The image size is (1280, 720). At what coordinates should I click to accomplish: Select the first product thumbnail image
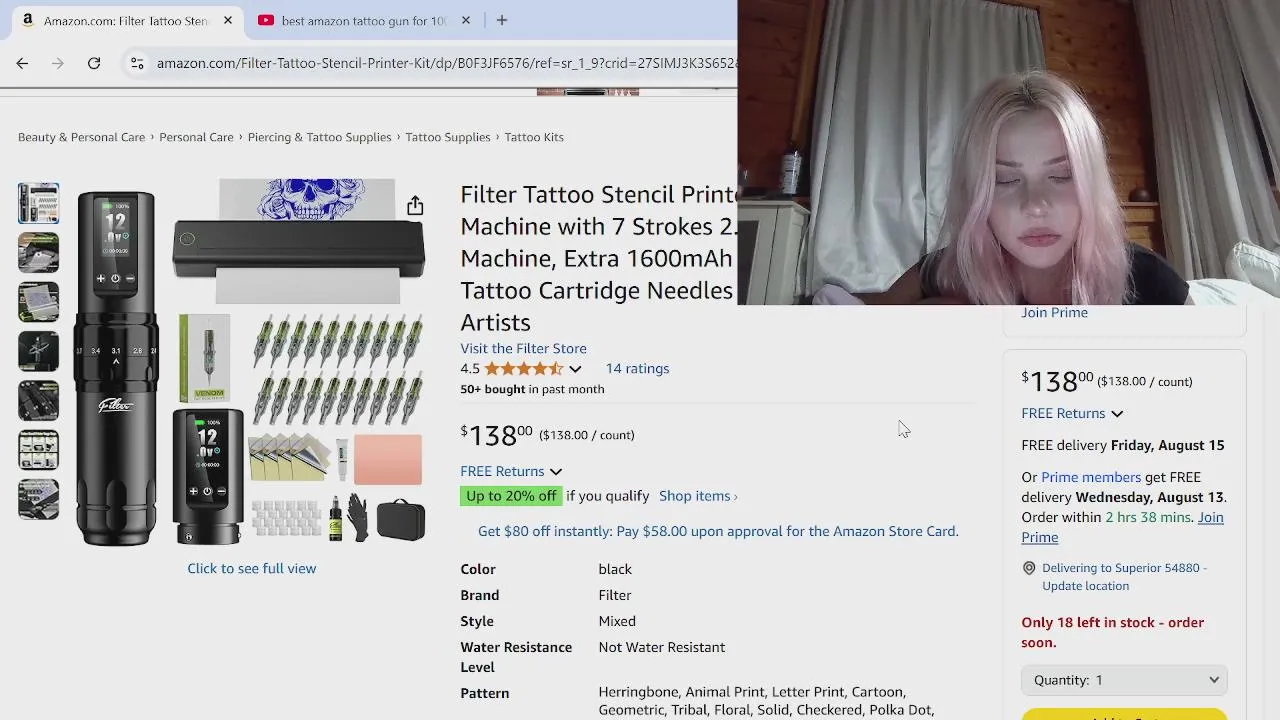tap(38, 203)
